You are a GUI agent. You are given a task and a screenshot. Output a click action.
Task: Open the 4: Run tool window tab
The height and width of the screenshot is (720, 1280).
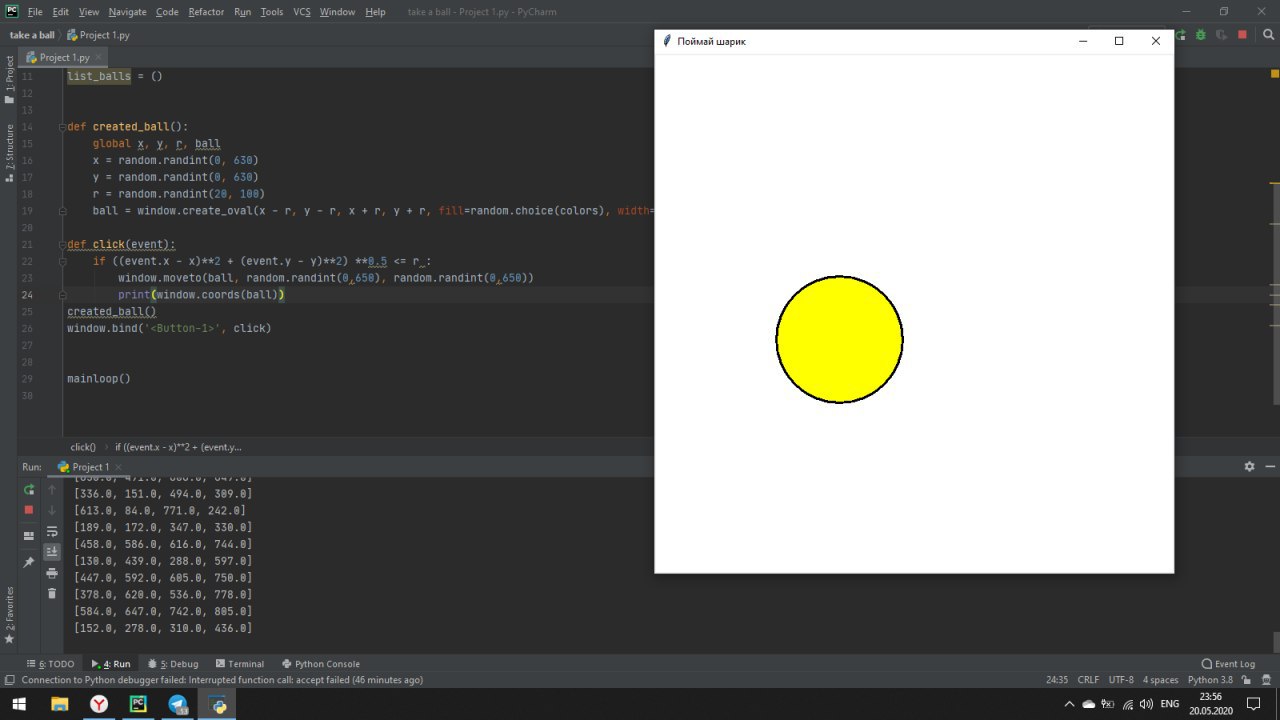click(x=111, y=664)
